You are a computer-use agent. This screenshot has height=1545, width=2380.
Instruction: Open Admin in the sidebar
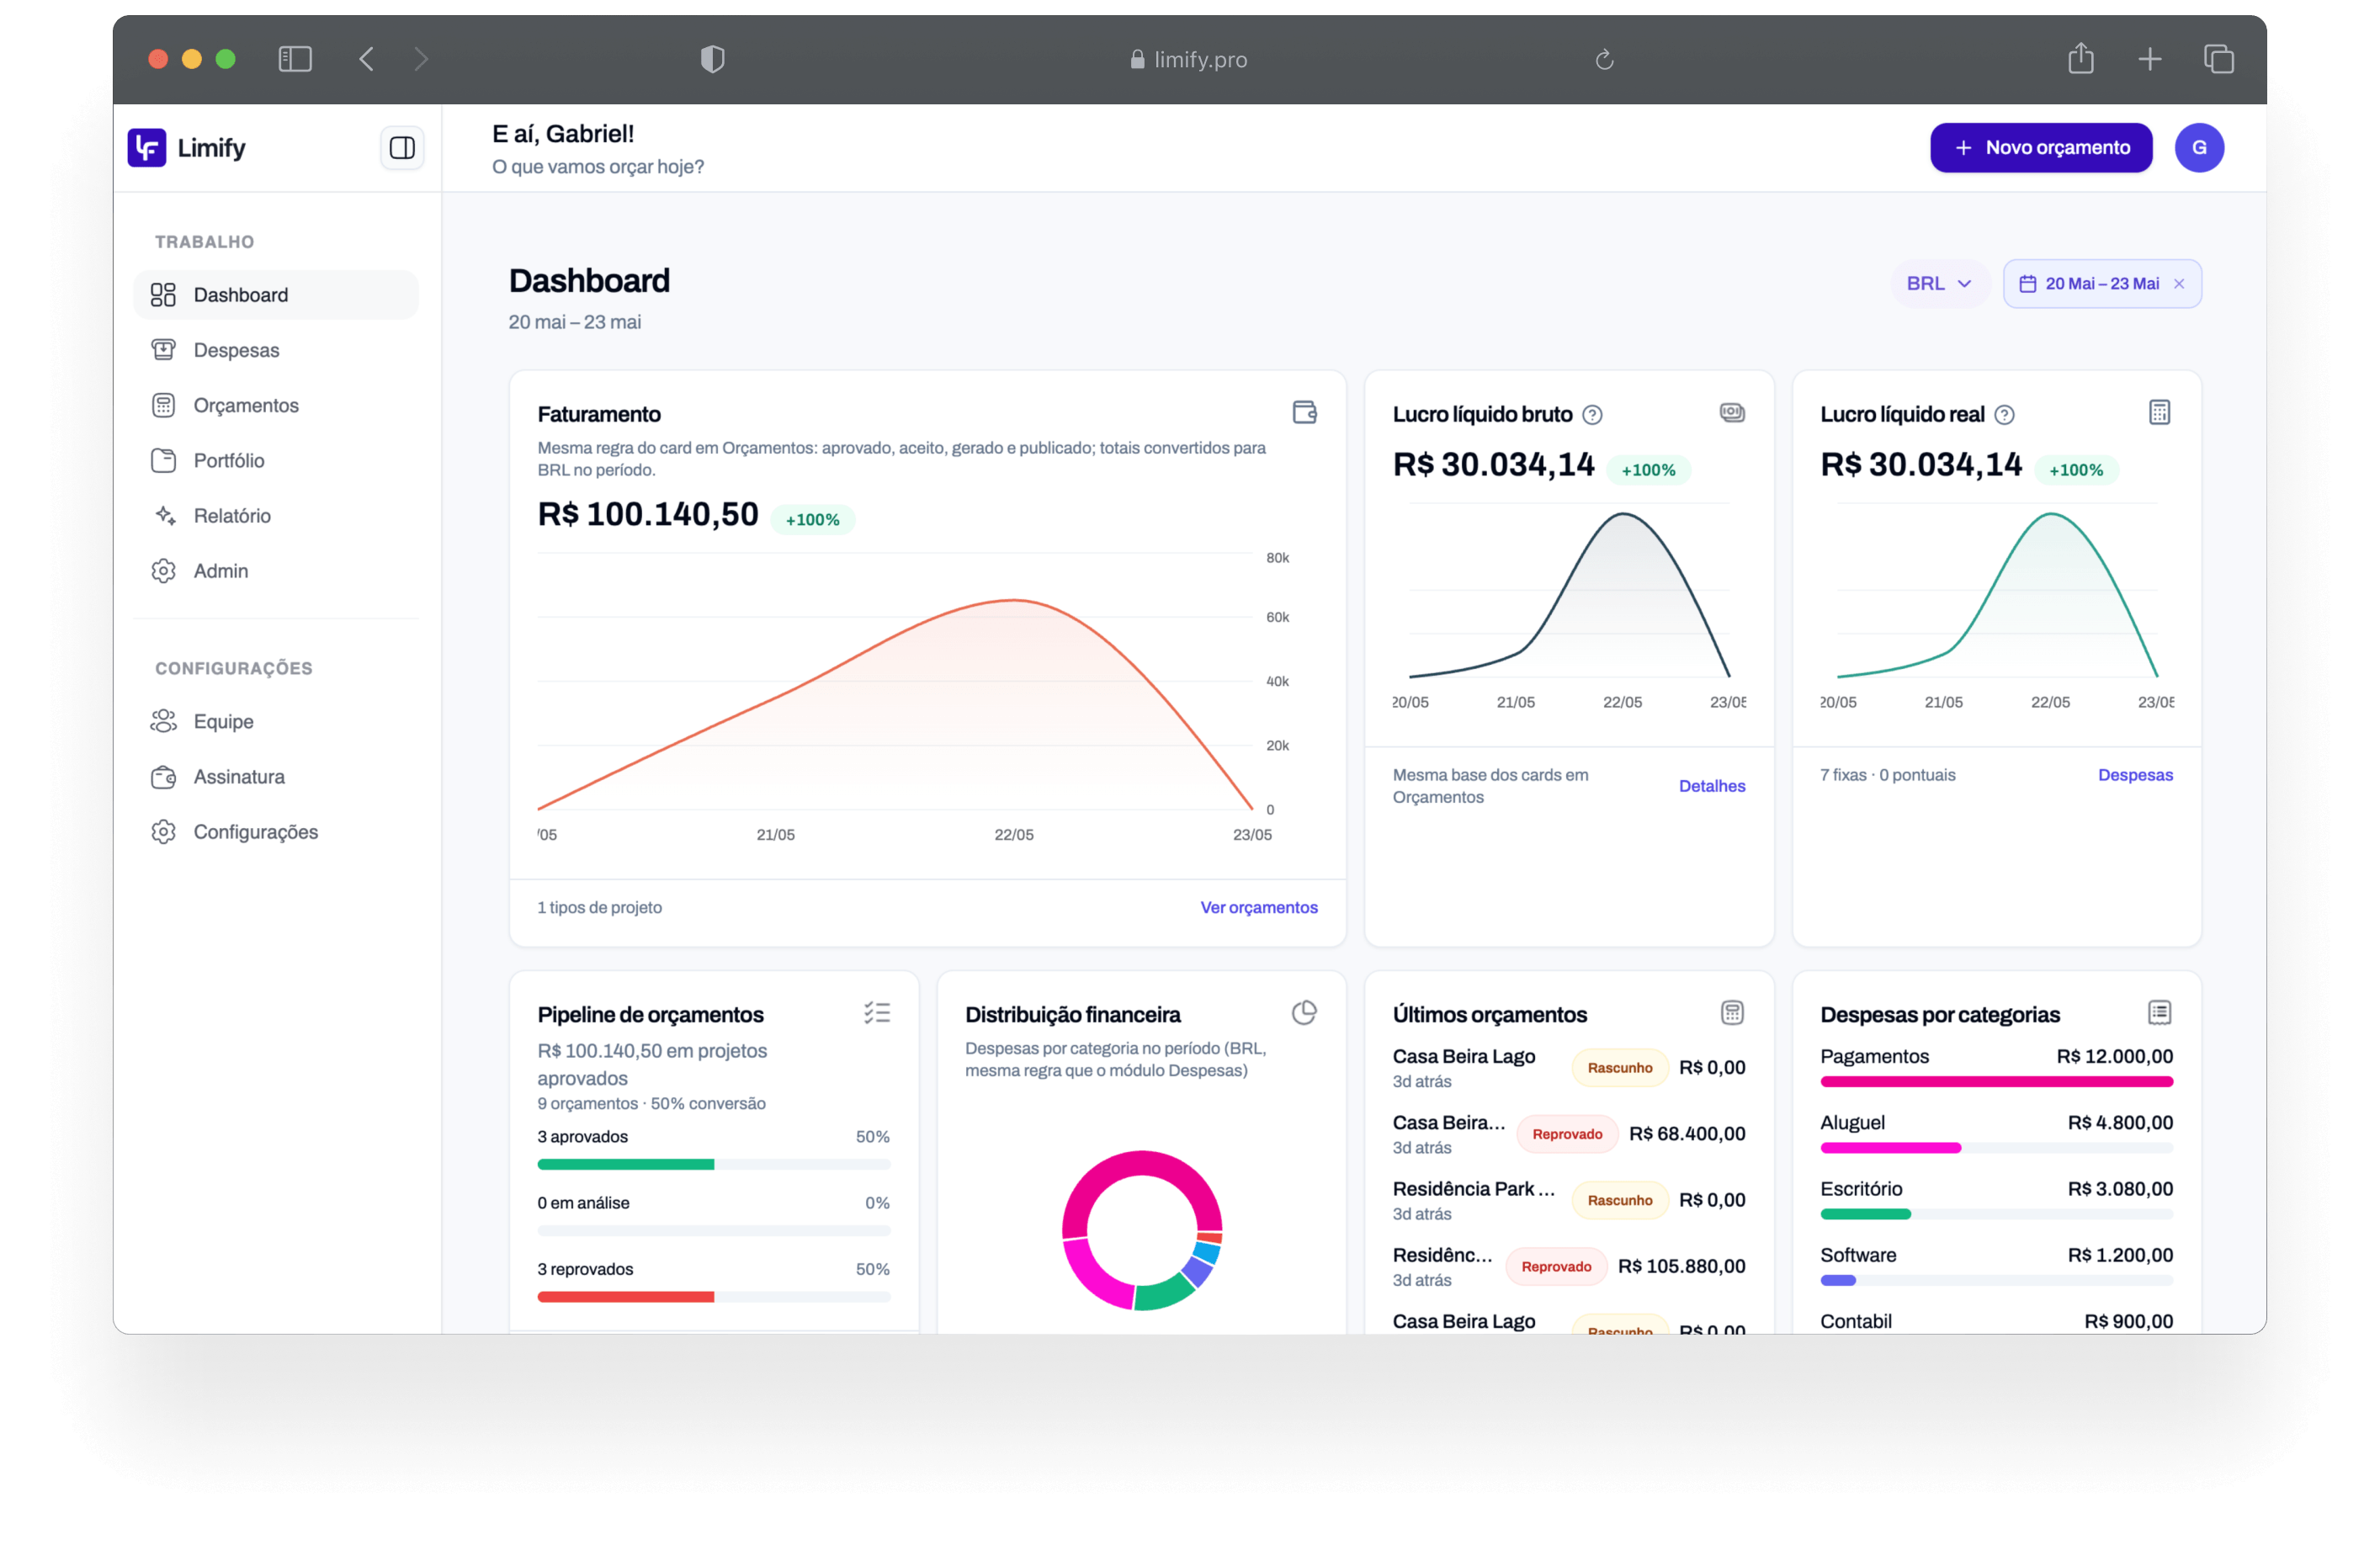click(276, 570)
